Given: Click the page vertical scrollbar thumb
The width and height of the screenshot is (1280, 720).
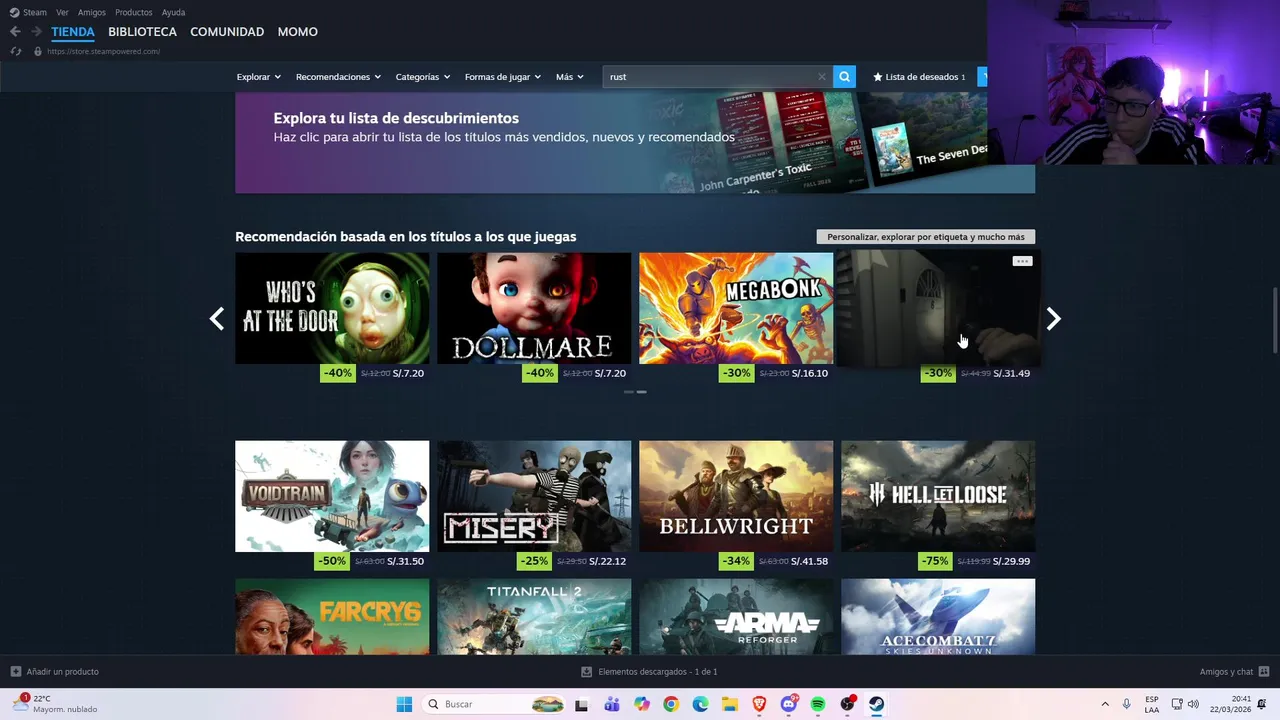Looking at the screenshot, I should [1274, 319].
